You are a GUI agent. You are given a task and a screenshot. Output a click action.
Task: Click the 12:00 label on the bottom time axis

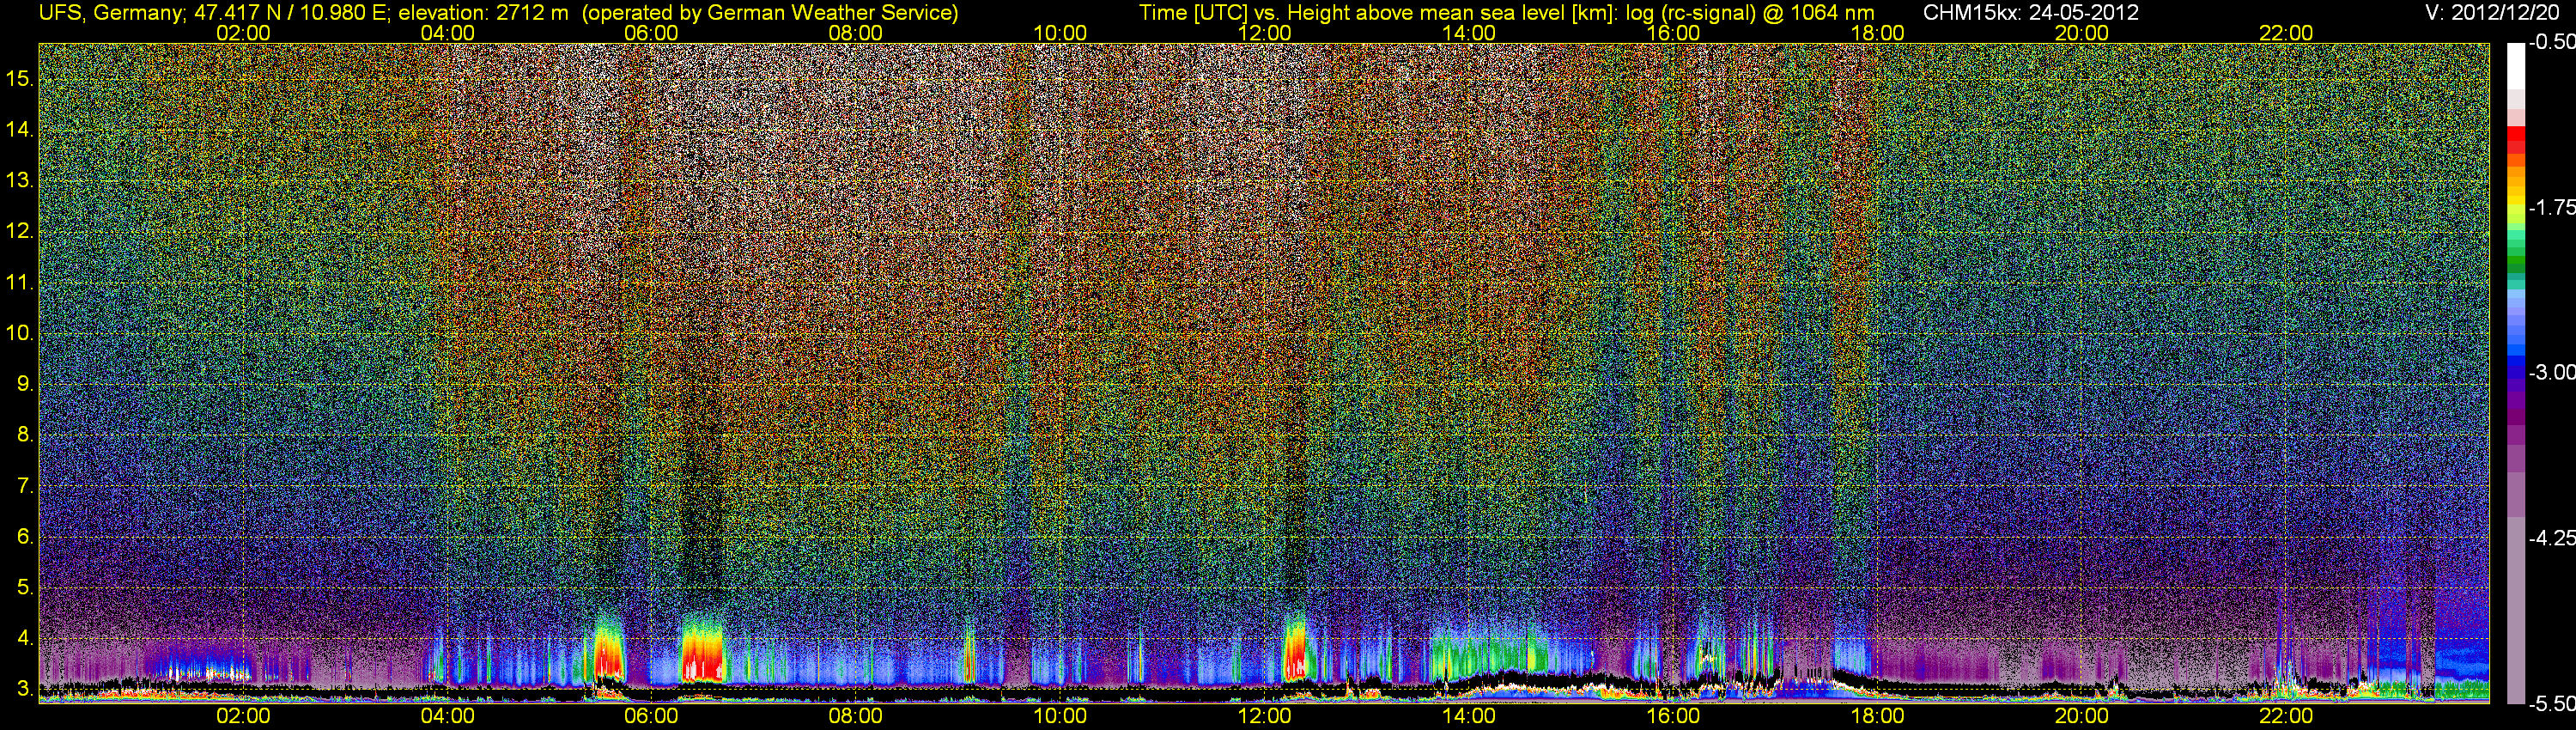1264,716
